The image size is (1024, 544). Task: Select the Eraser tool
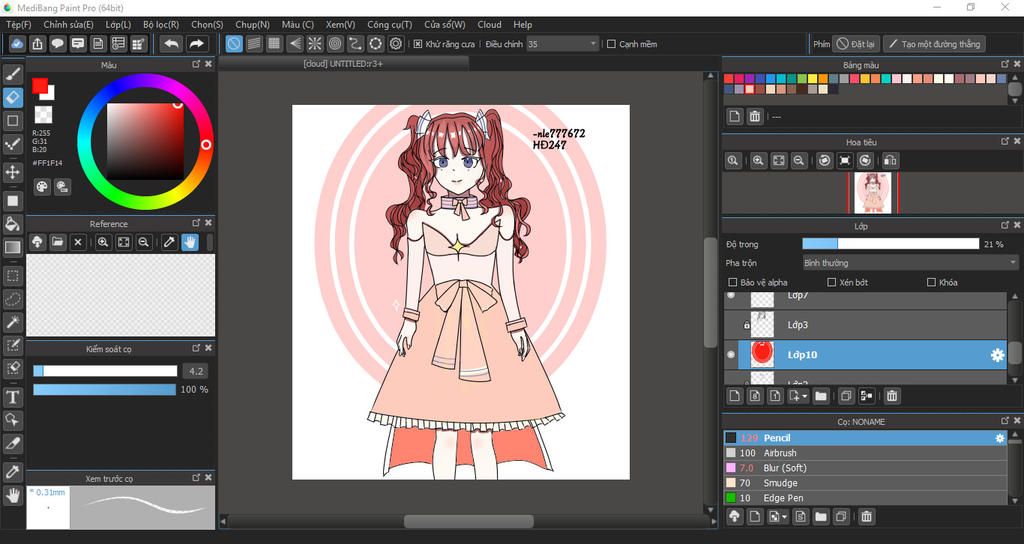[12, 97]
